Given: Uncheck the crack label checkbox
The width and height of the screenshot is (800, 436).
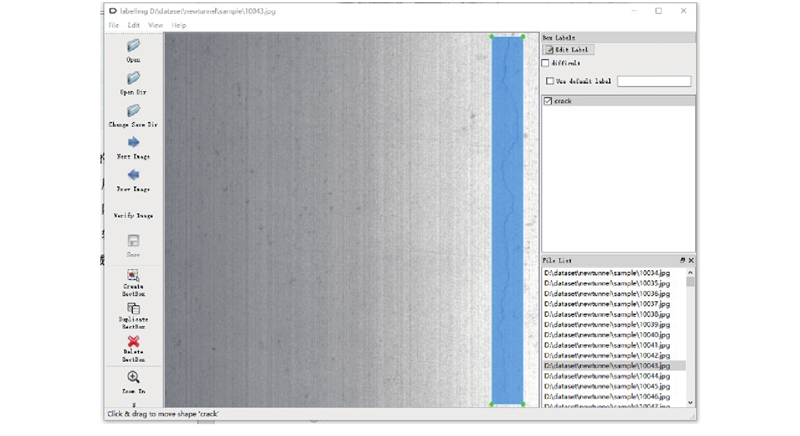Looking at the screenshot, I should pyautogui.click(x=548, y=101).
